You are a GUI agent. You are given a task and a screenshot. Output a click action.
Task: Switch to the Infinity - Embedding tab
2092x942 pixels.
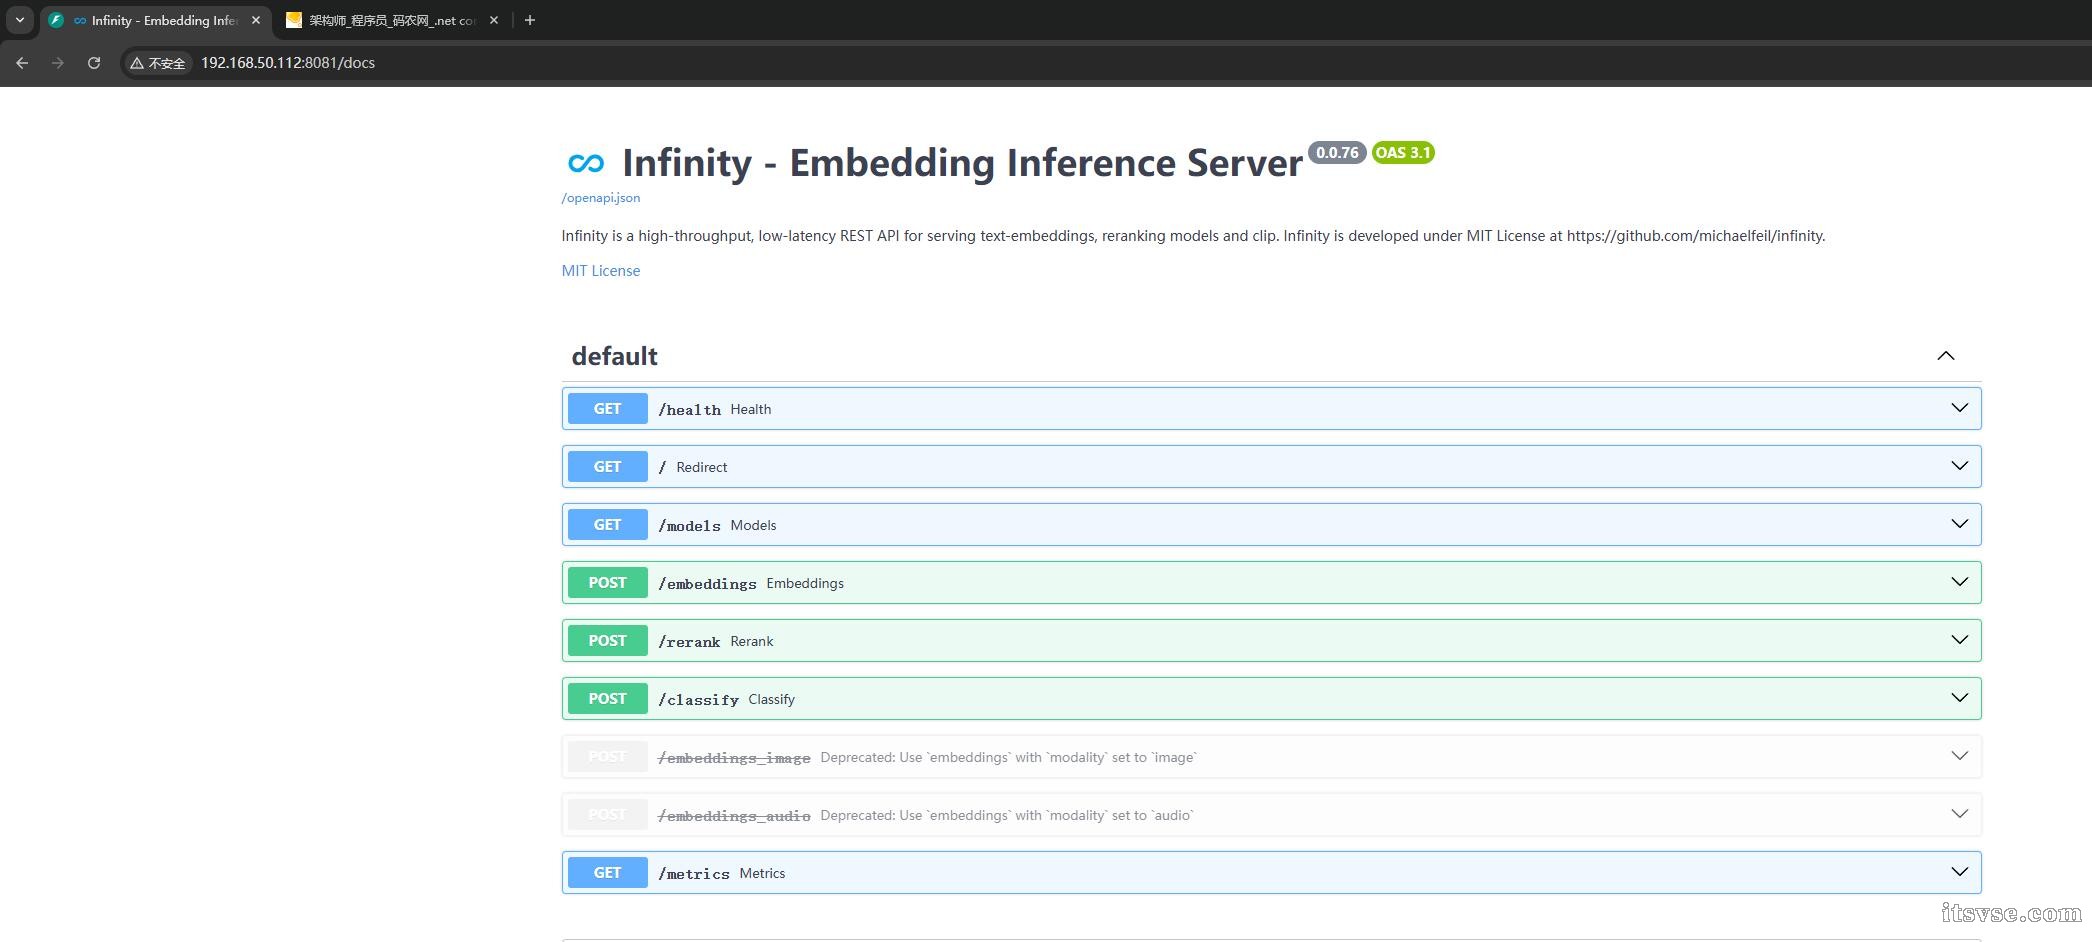tap(156, 20)
